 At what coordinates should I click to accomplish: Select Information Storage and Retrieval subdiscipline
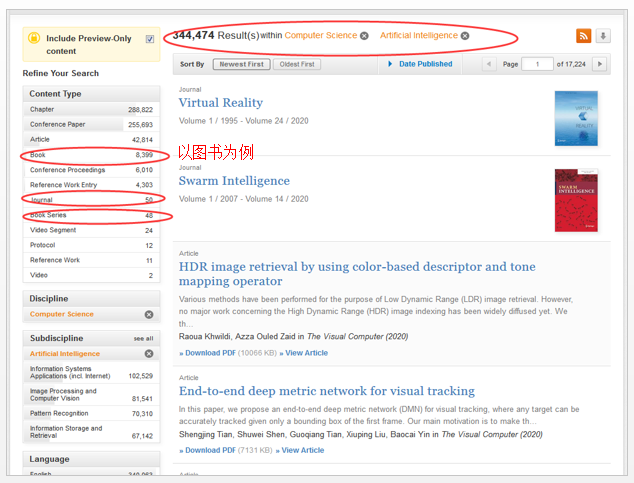point(91,432)
